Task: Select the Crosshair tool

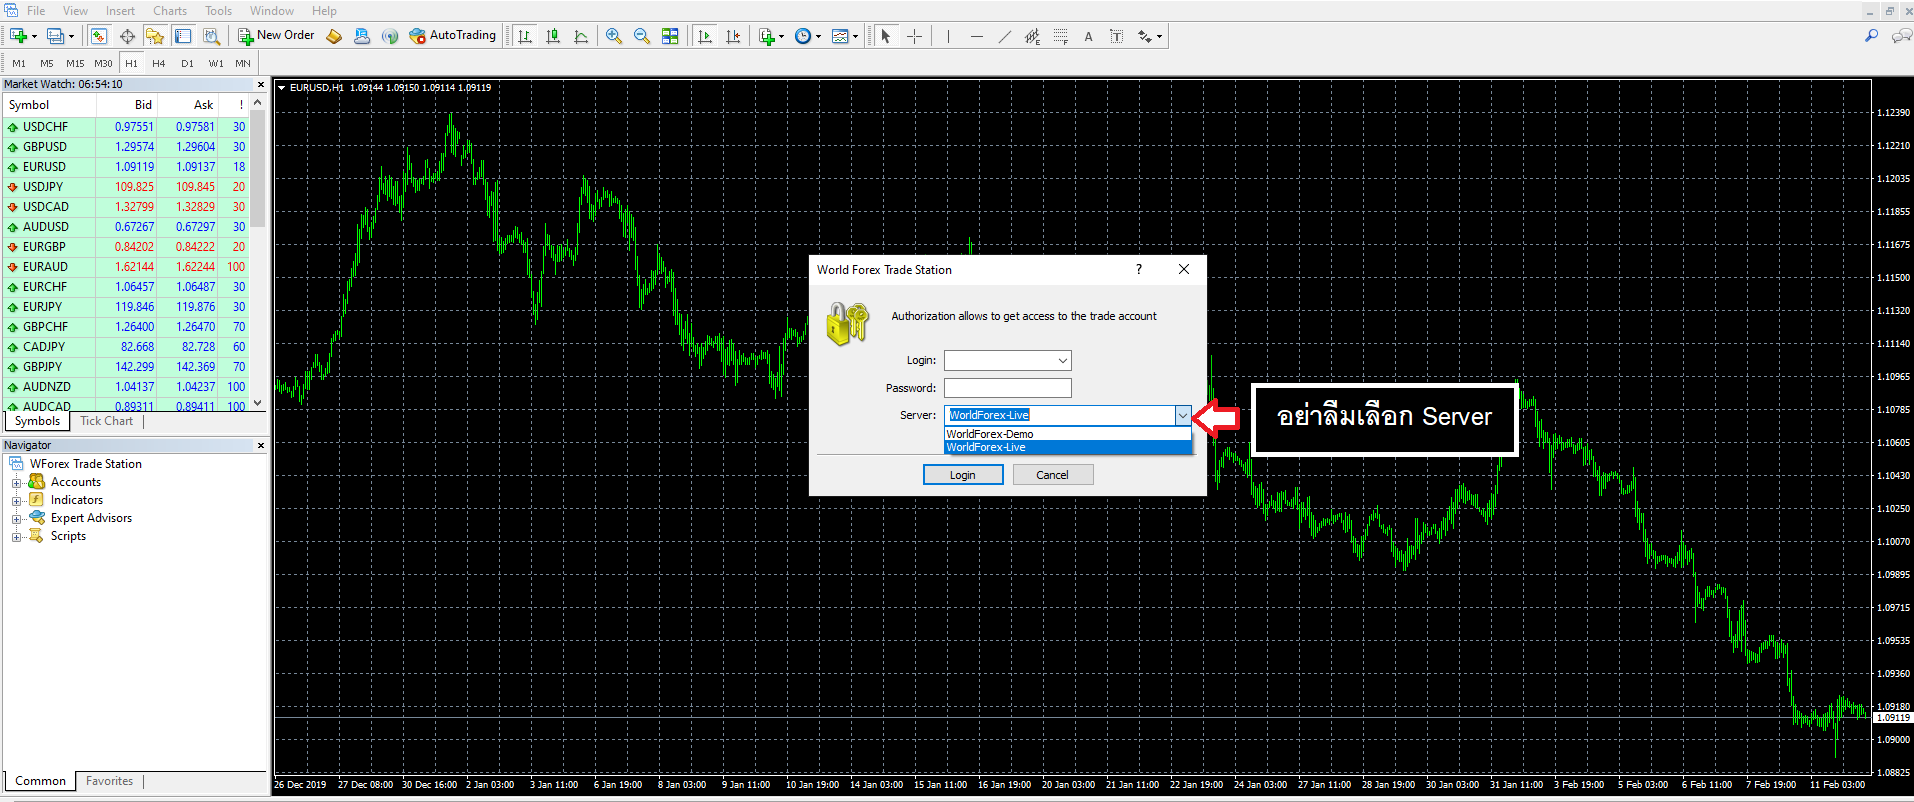Action: 914,36
